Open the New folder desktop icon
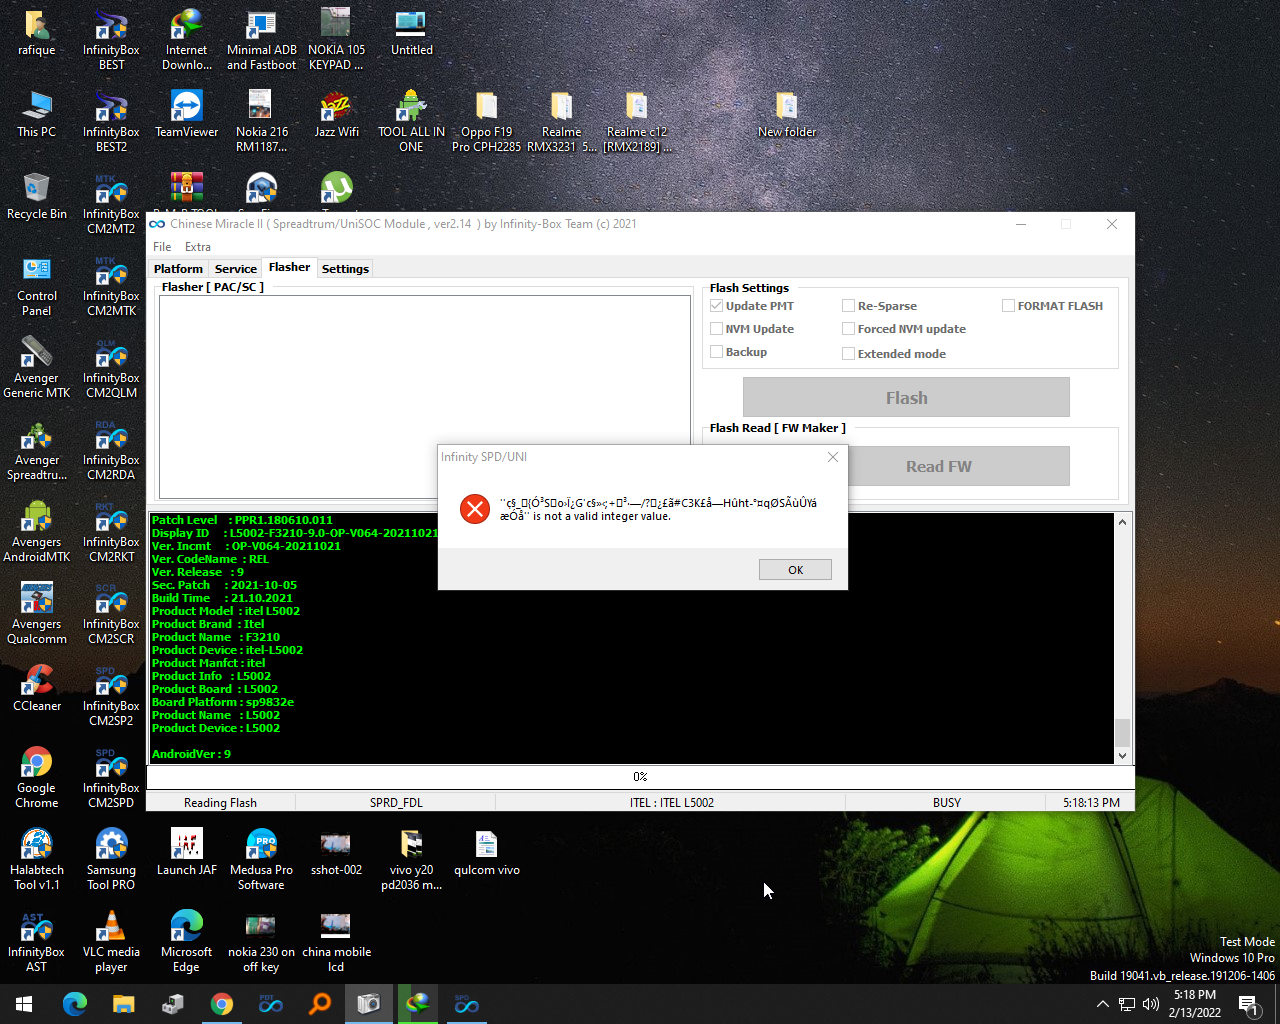 point(787,114)
